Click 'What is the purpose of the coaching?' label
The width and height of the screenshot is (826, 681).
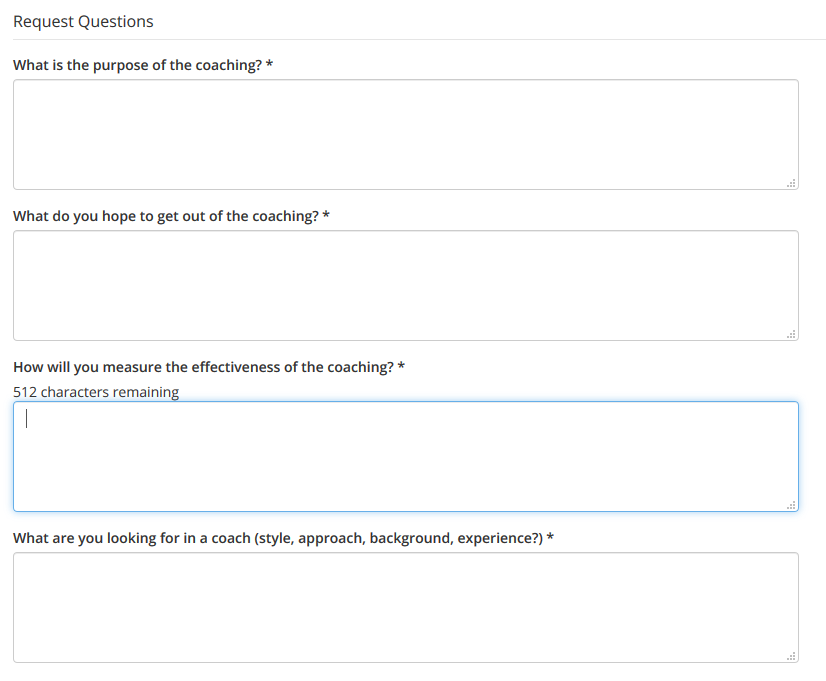136,65
